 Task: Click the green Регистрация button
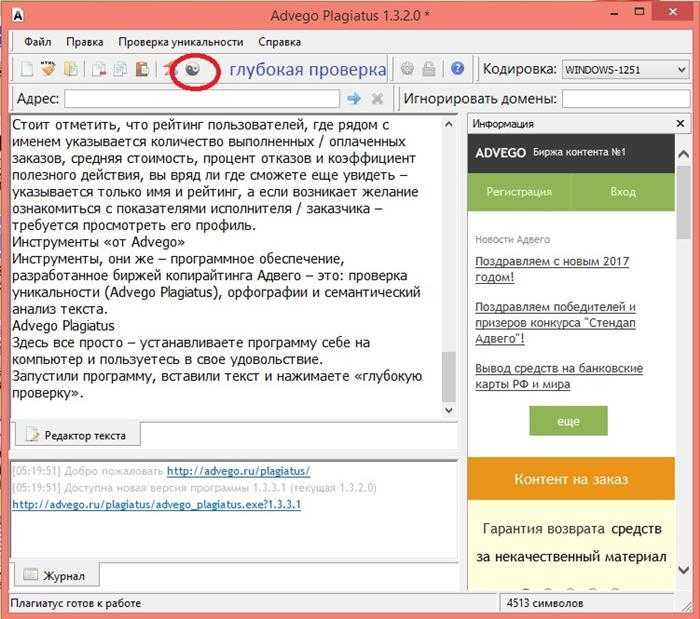pyautogui.click(x=519, y=192)
